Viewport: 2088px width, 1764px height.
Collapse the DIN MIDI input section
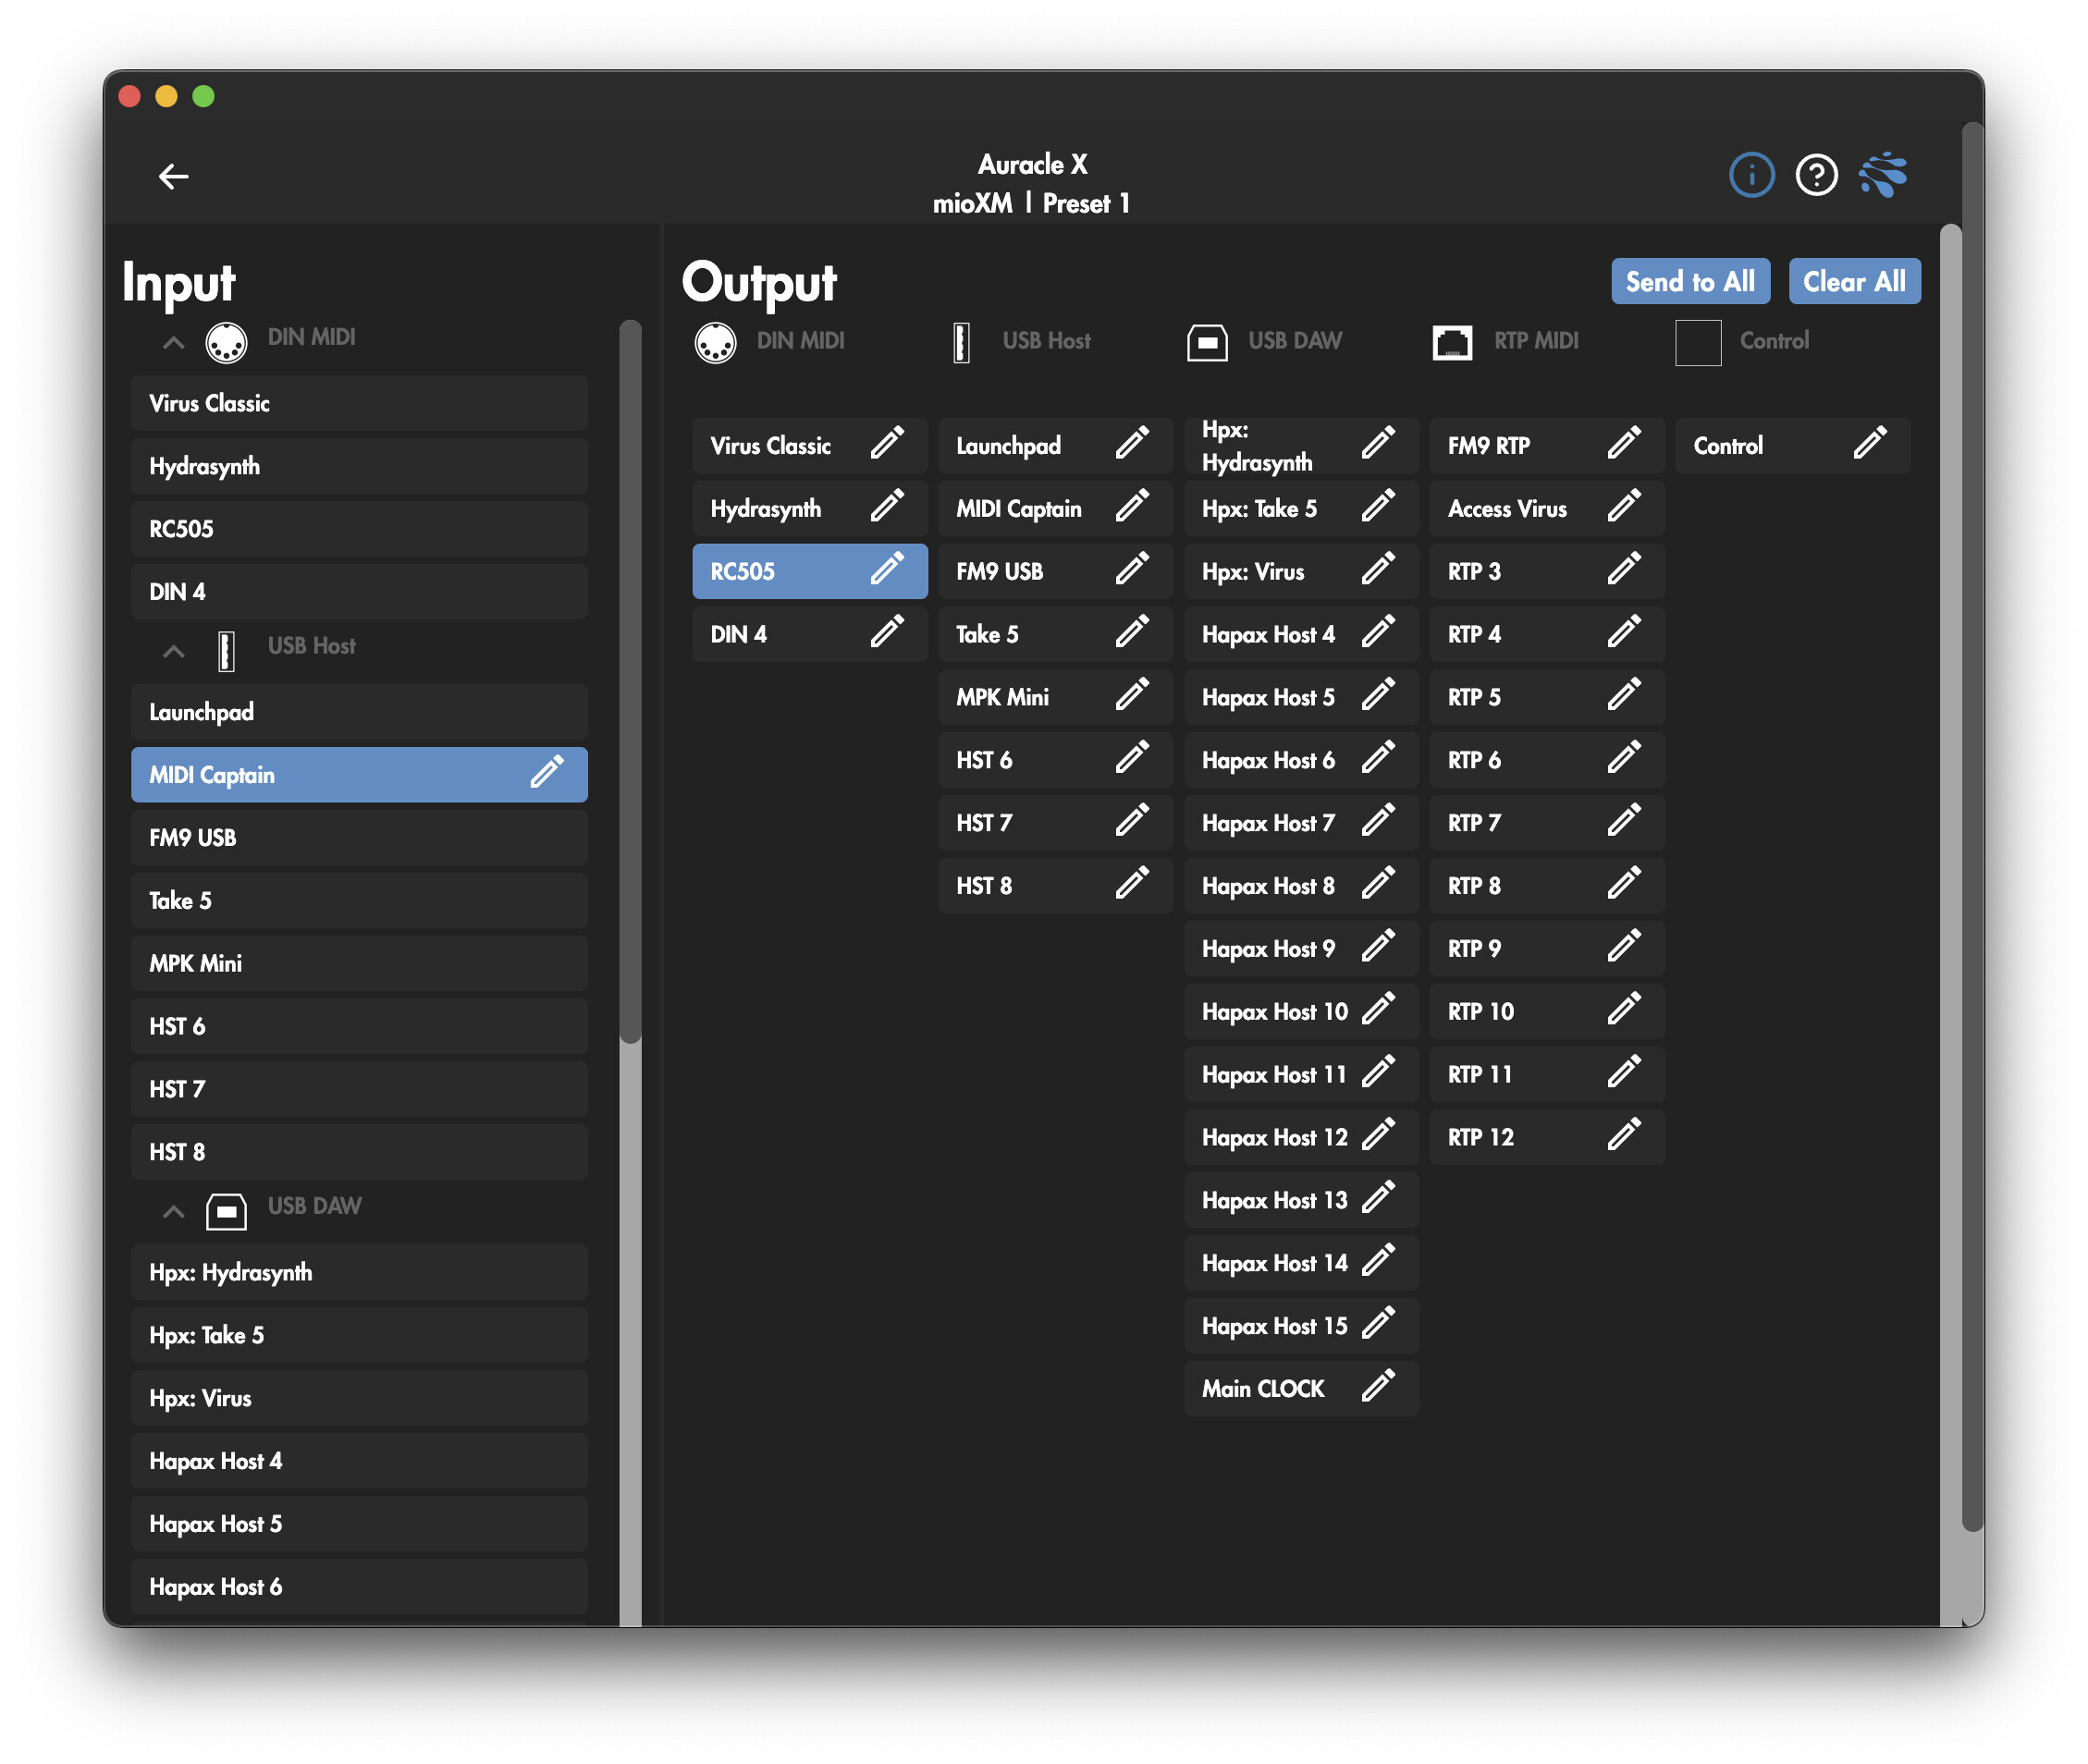[173, 343]
